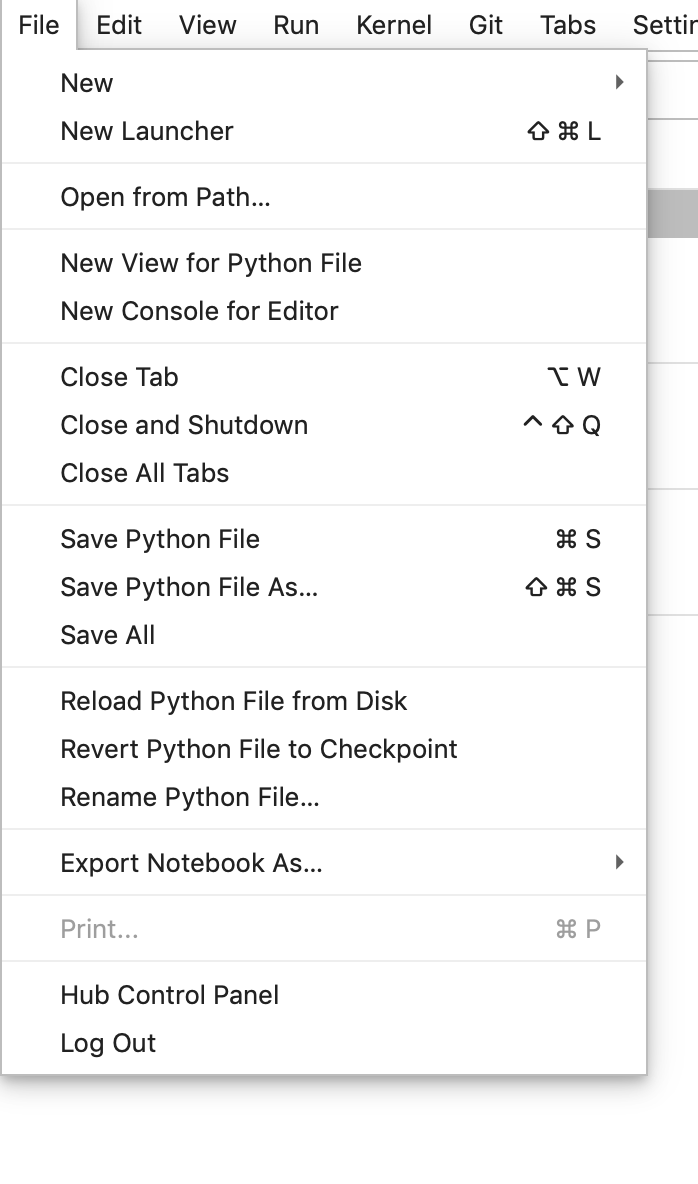
Task: Open the Tabs menu
Action: (566, 26)
